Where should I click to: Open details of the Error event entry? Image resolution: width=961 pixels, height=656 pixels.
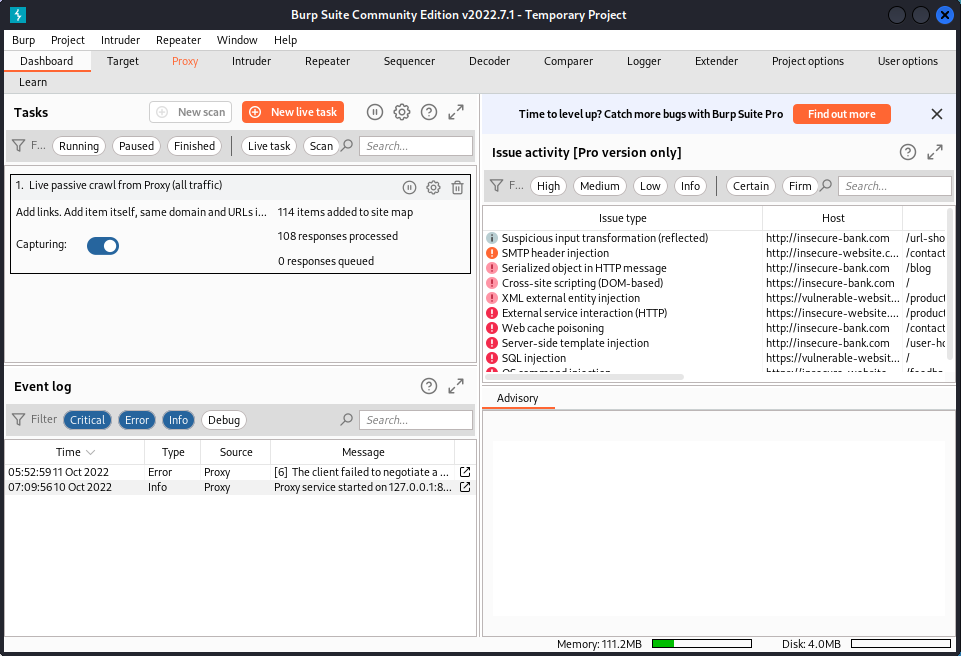click(465, 472)
